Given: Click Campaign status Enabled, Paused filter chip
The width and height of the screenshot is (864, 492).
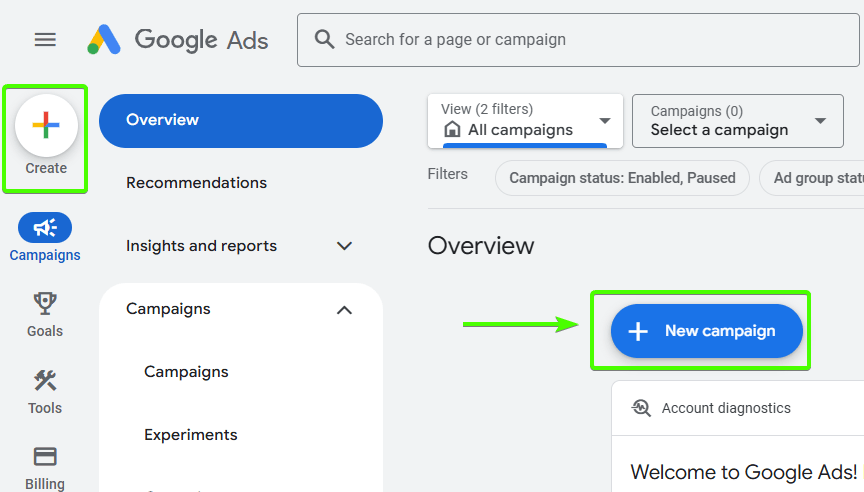Looking at the screenshot, I should click(622, 178).
